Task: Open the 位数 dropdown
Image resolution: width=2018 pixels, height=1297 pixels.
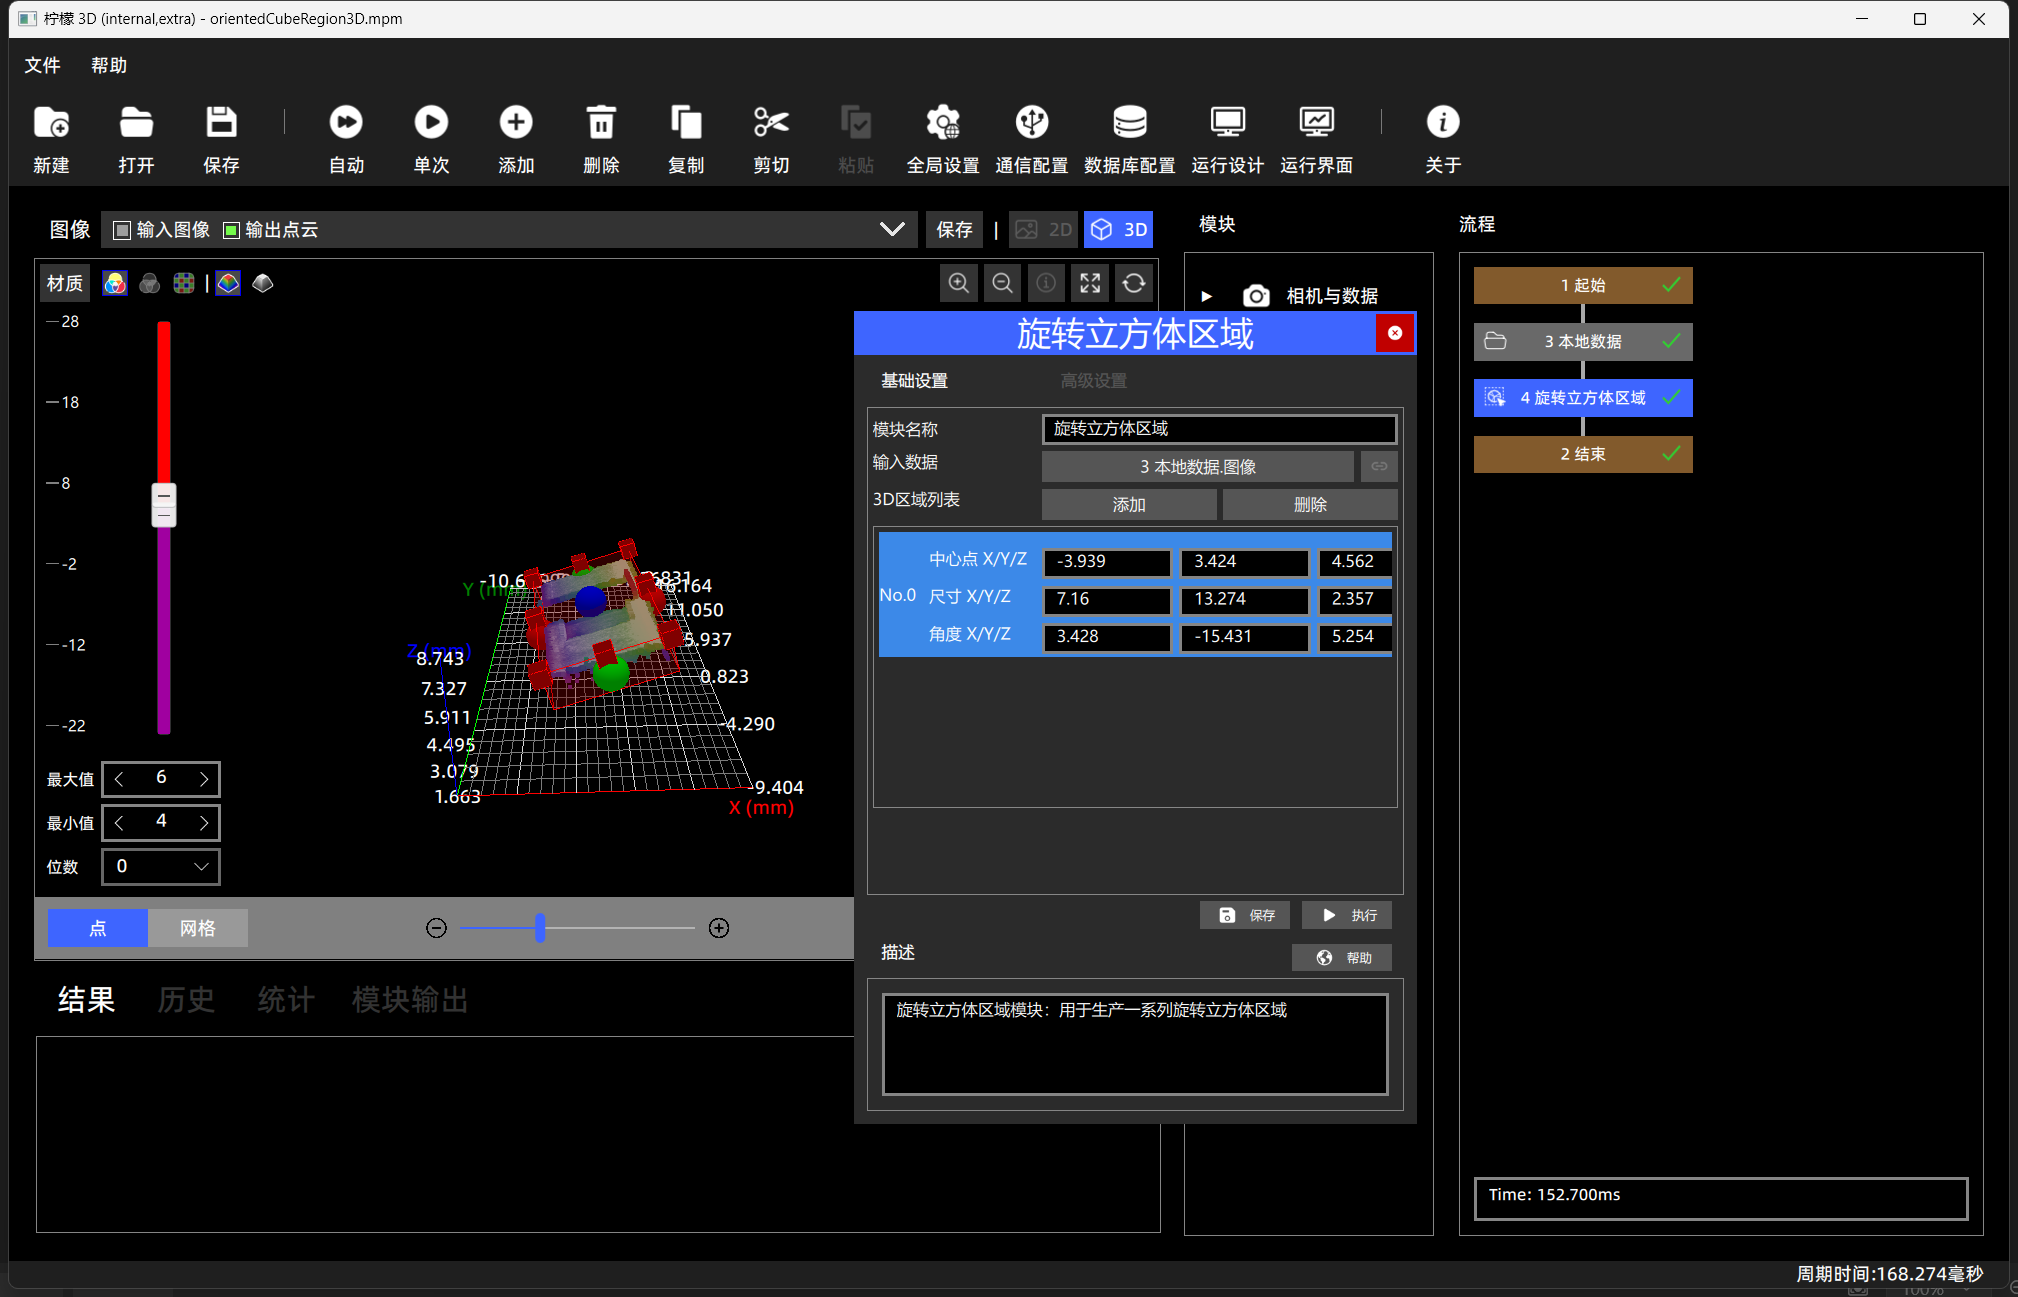Action: click(x=161, y=866)
